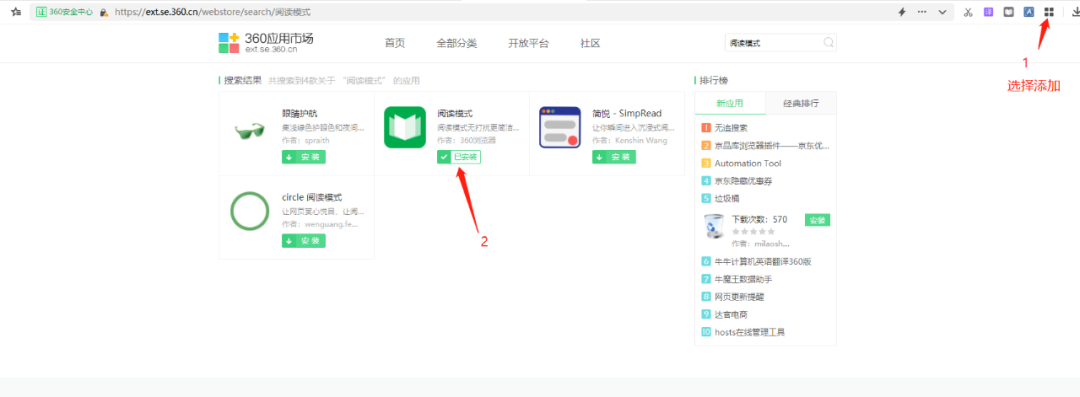Click the recycle bin app icon
This screenshot has height=397, width=1080.
tap(714, 227)
